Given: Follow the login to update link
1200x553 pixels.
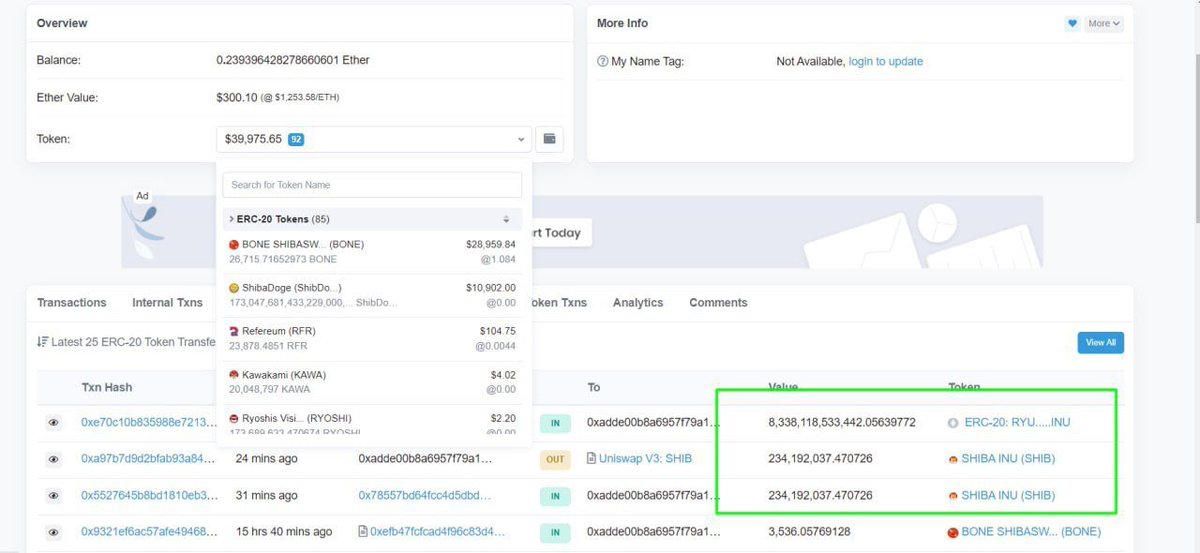Looking at the screenshot, I should (x=886, y=62).
